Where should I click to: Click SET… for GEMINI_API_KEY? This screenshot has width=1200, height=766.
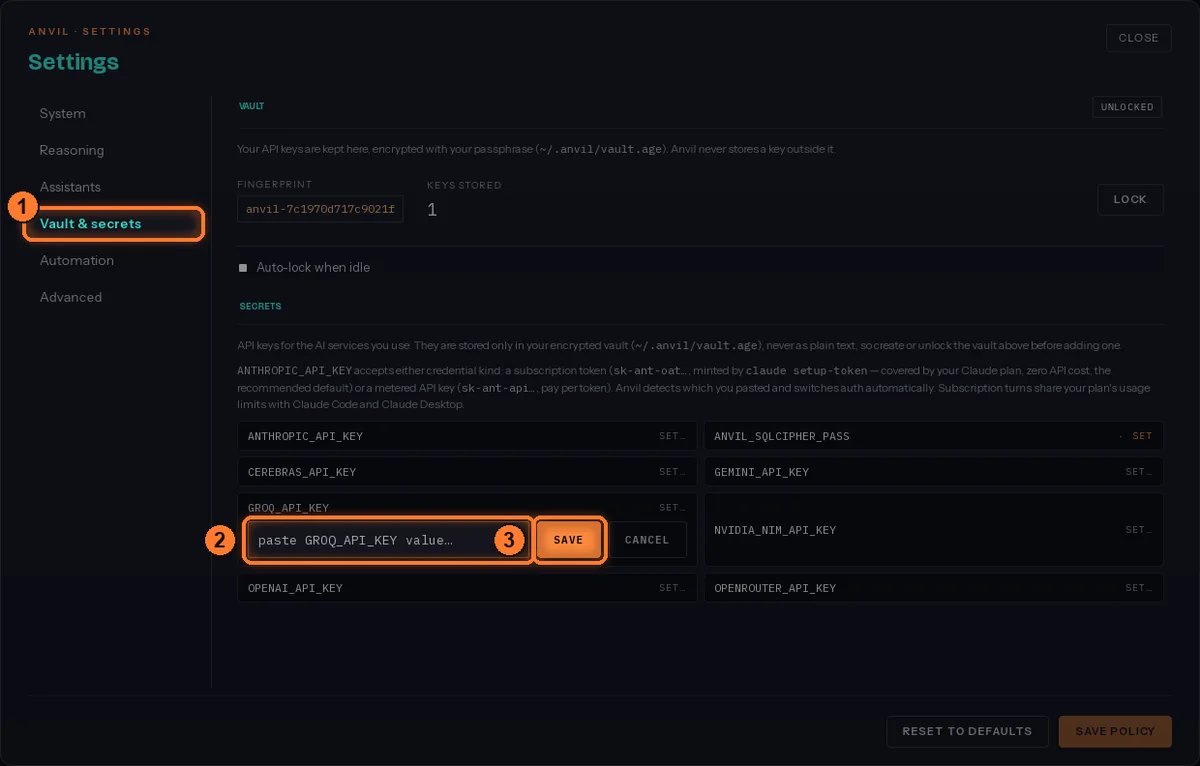click(1139, 472)
